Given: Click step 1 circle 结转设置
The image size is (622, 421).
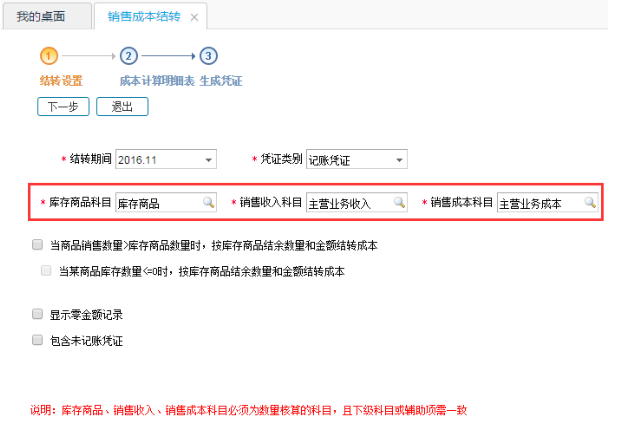Looking at the screenshot, I should [x=49, y=56].
